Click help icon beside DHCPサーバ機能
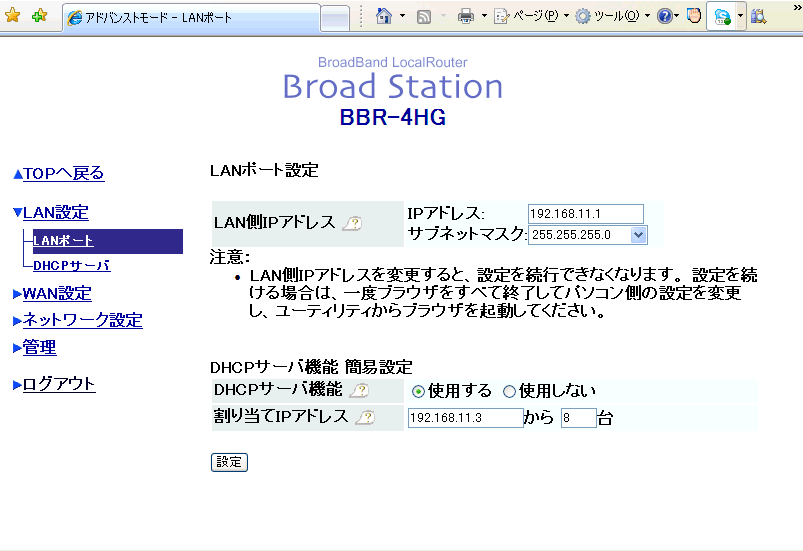The height and width of the screenshot is (551, 803). point(360,390)
